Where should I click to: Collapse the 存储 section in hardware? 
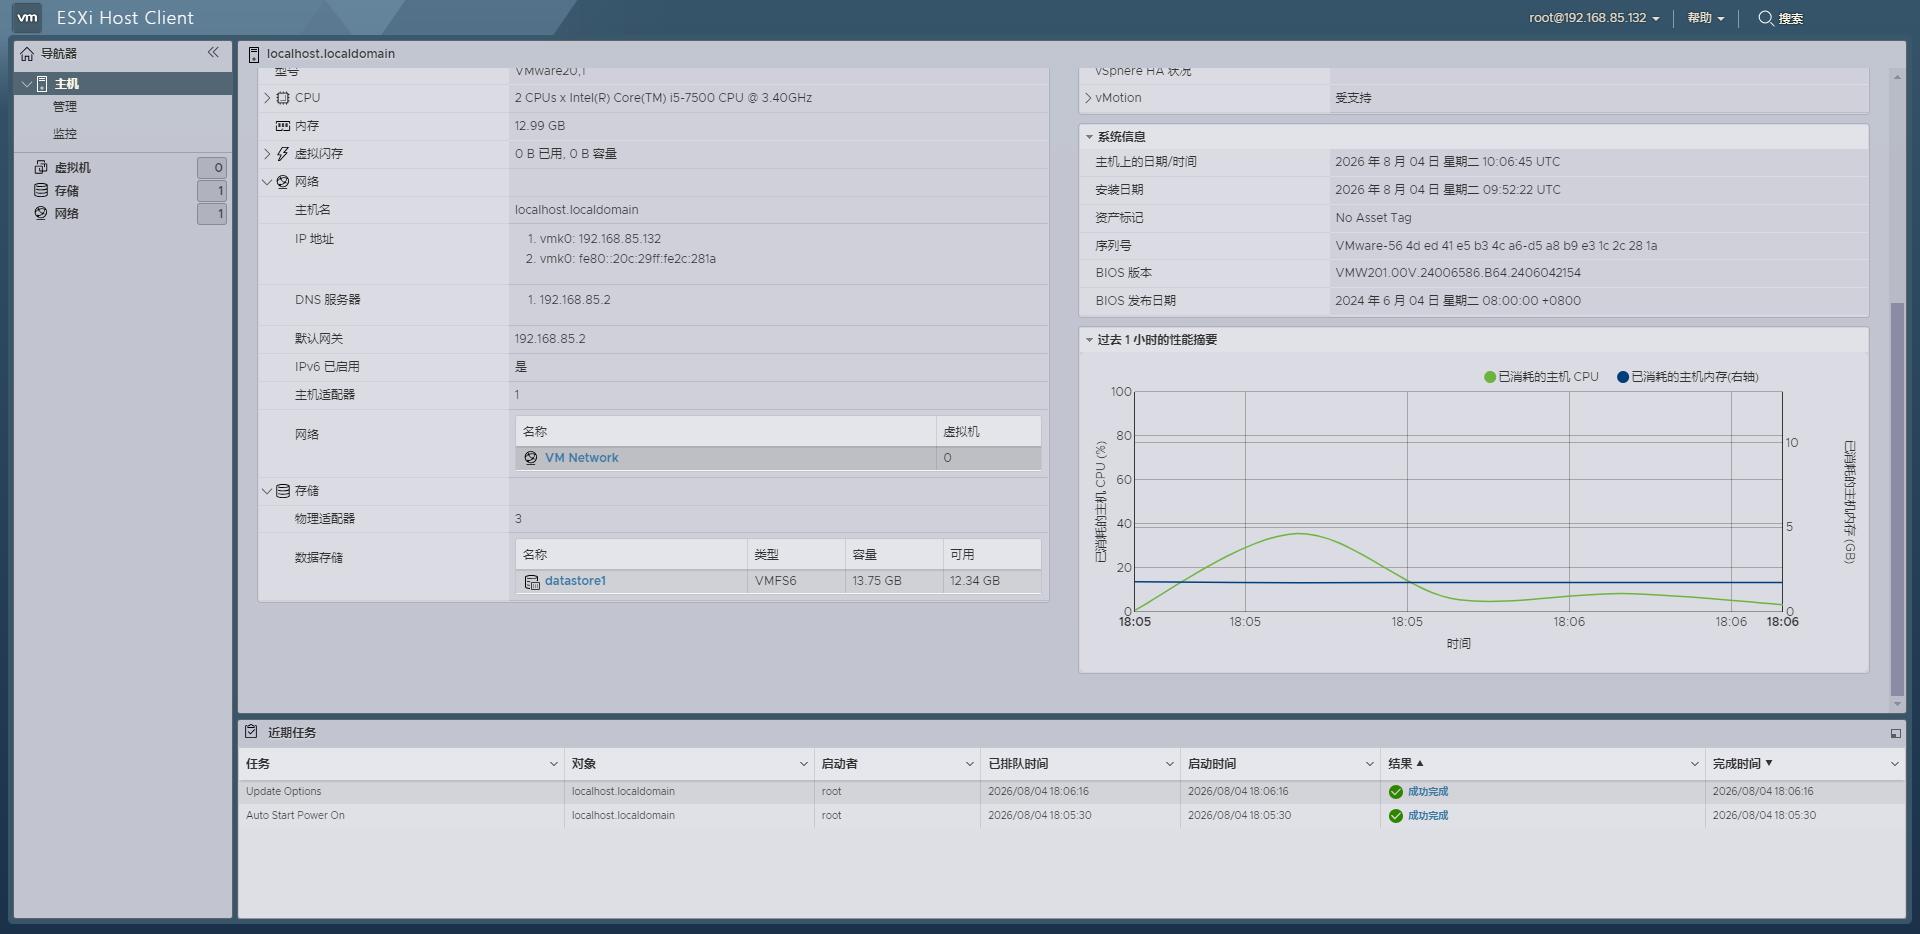267,491
